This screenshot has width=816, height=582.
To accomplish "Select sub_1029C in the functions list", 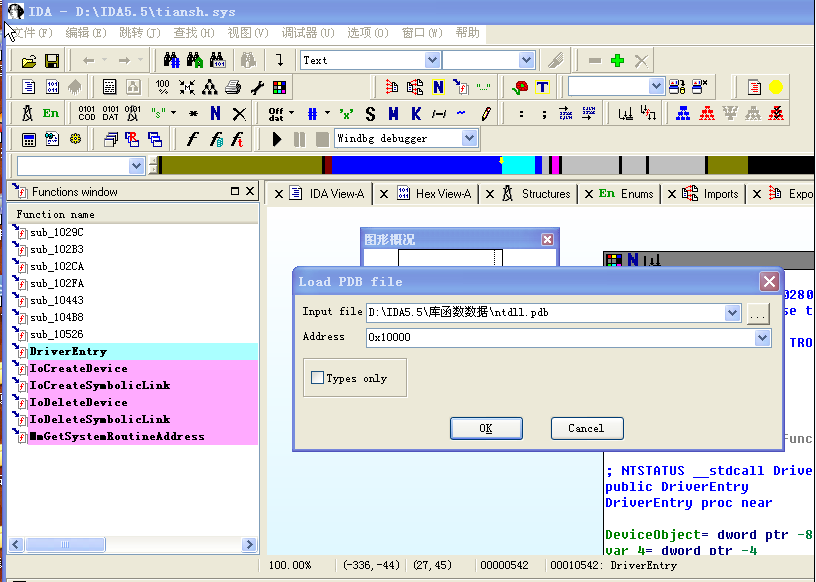I will pyautogui.click(x=134, y=232).
